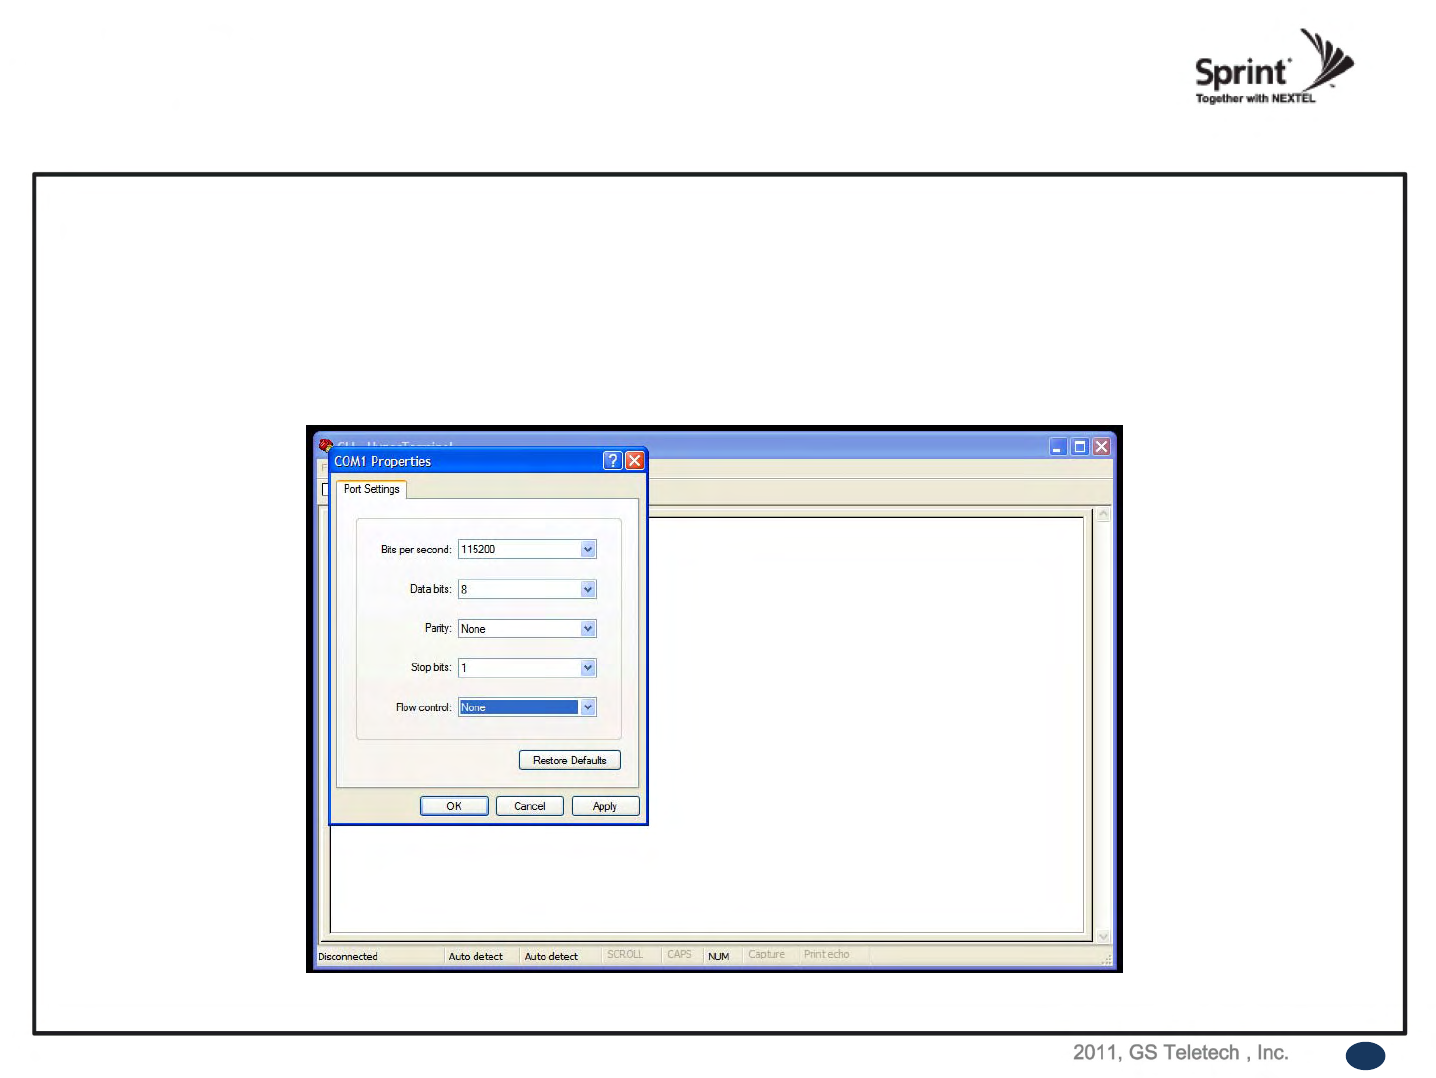Click the Restore Defaults button

tap(570, 760)
